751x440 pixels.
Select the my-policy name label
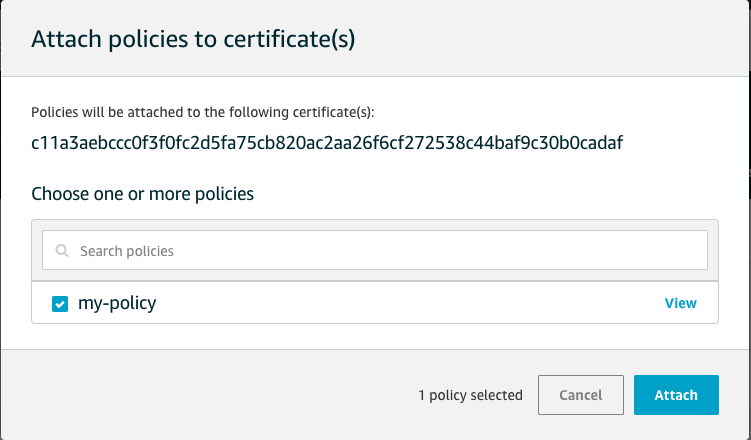coord(117,303)
